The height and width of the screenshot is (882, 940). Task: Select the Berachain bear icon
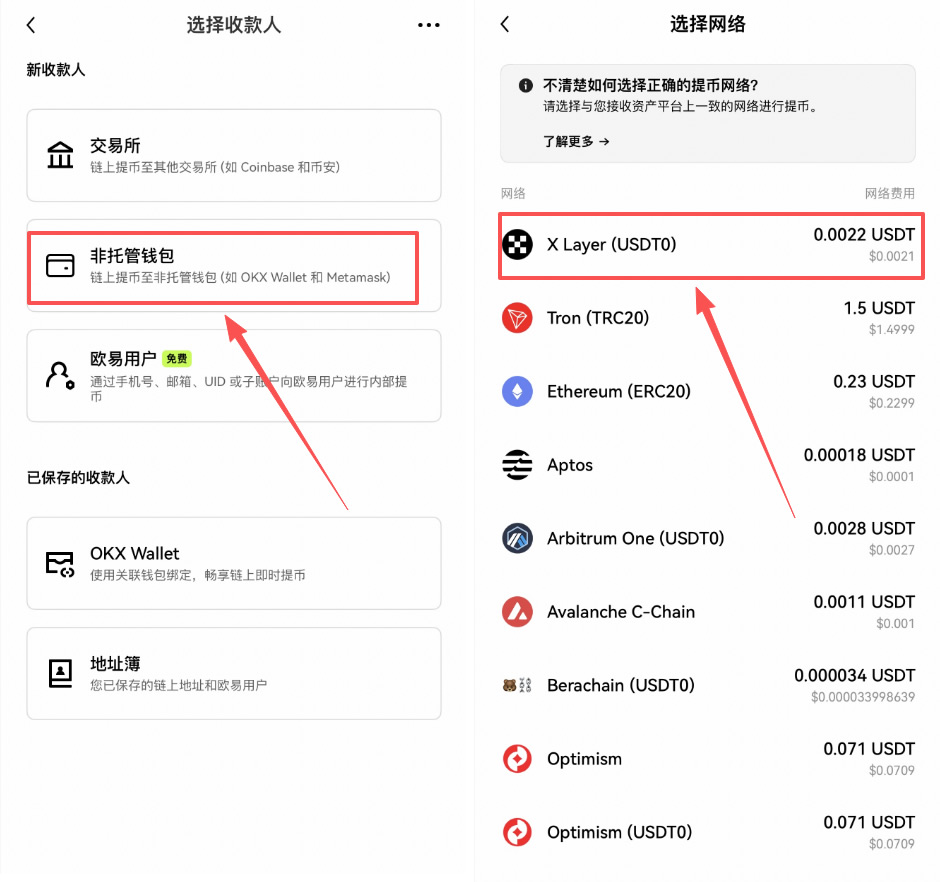pos(517,685)
